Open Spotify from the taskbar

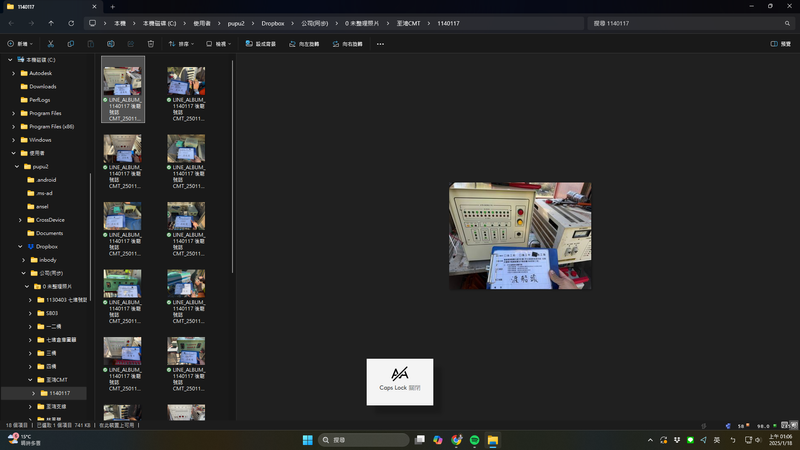pyautogui.click(x=475, y=440)
